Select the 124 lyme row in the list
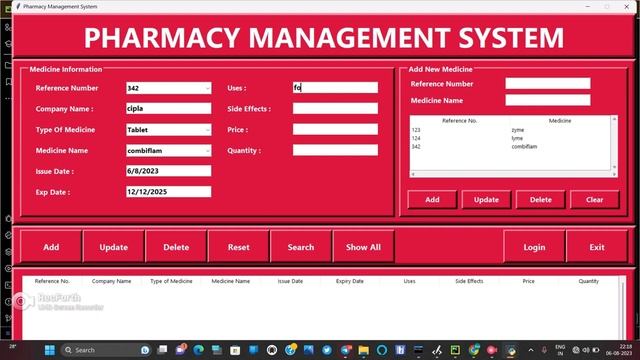Screen dimensions: 640x360 coord(510,138)
